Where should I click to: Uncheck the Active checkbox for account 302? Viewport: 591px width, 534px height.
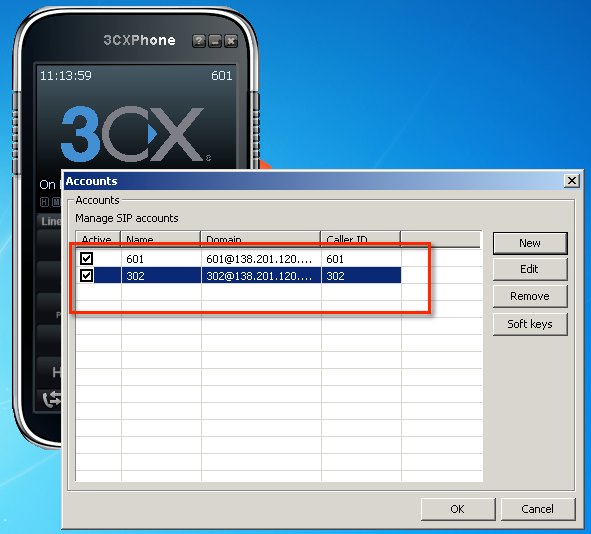86,275
